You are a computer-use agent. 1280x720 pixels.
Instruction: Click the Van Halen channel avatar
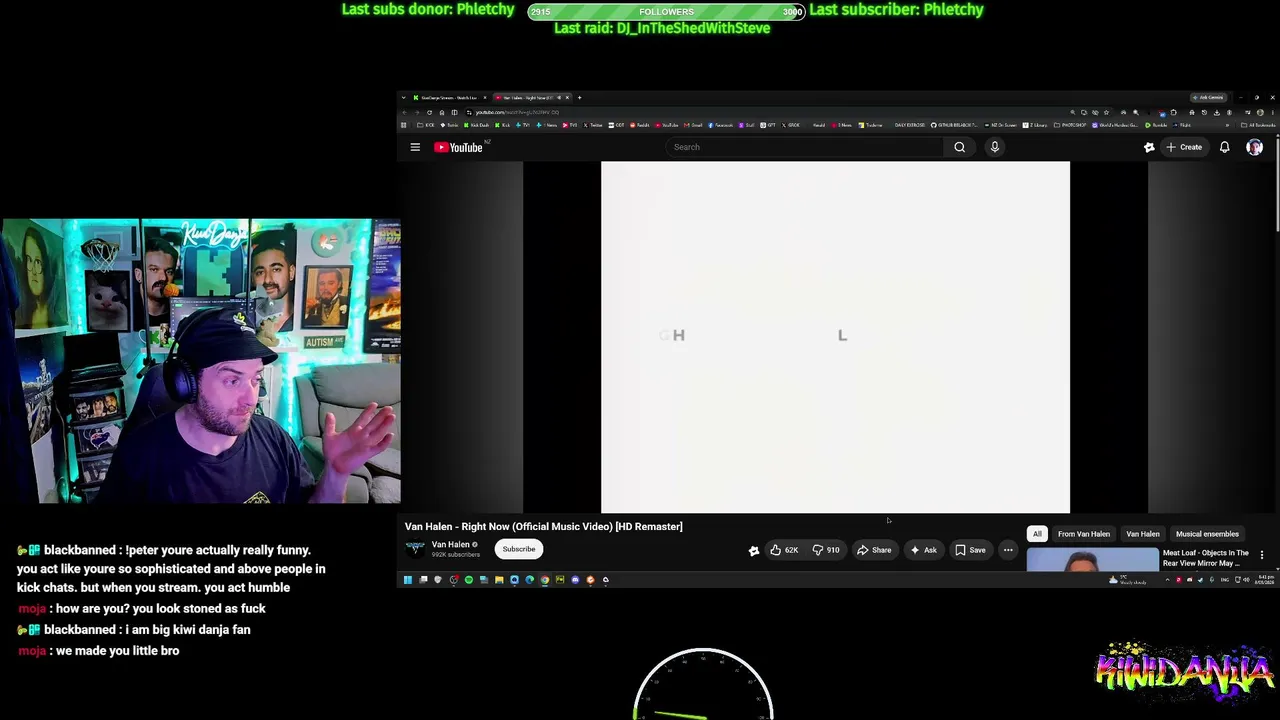pyautogui.click(x=415, y=548)
